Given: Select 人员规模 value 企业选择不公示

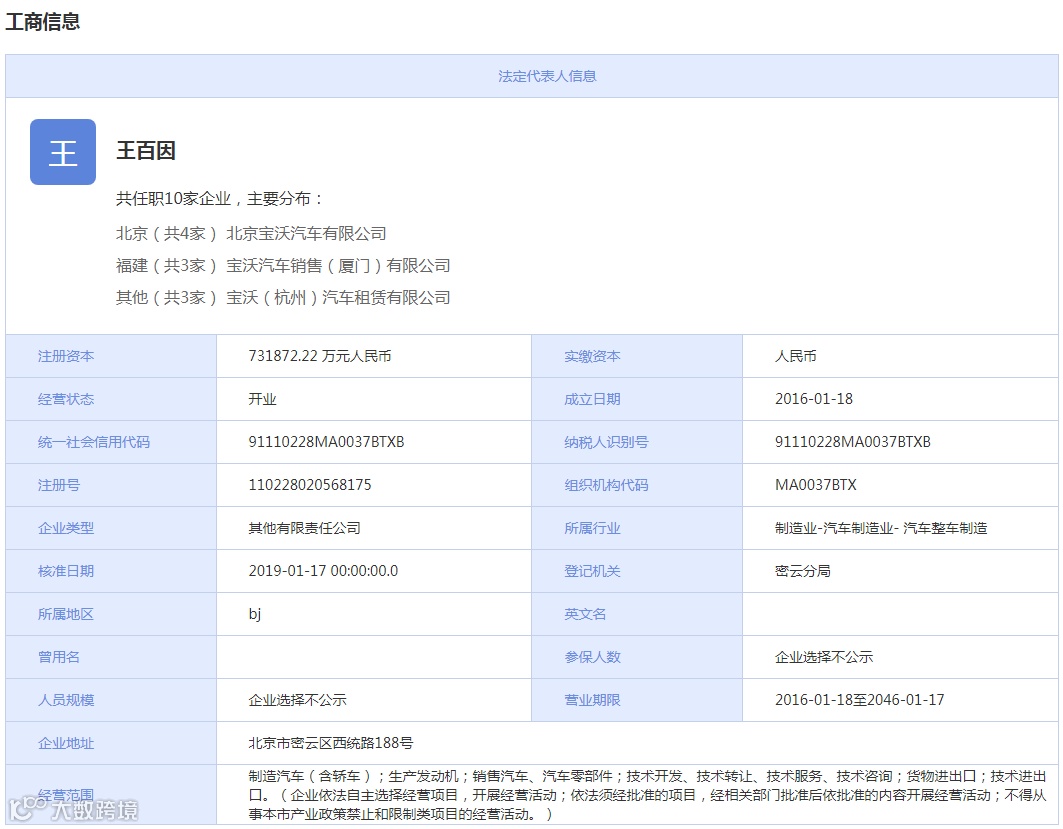Looking at the screenshot, I should 297,700.
